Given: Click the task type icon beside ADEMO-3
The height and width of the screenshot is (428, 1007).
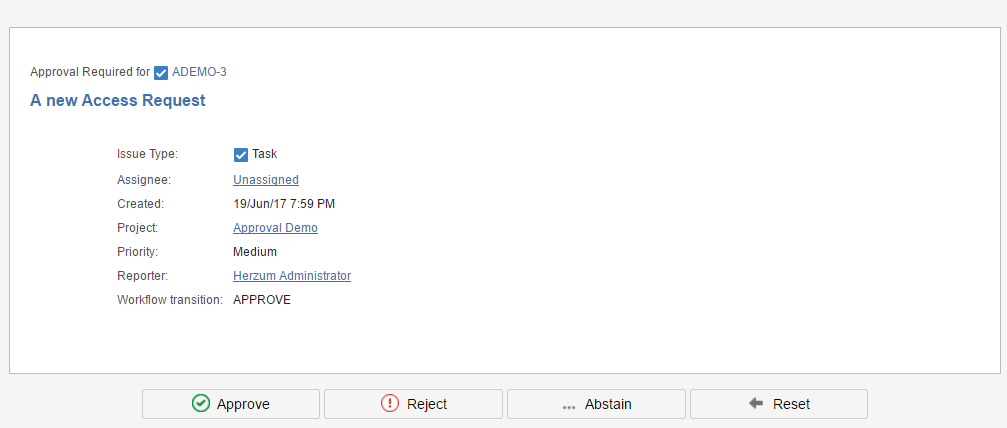Looking at the screenshot, I should (161, 72).
